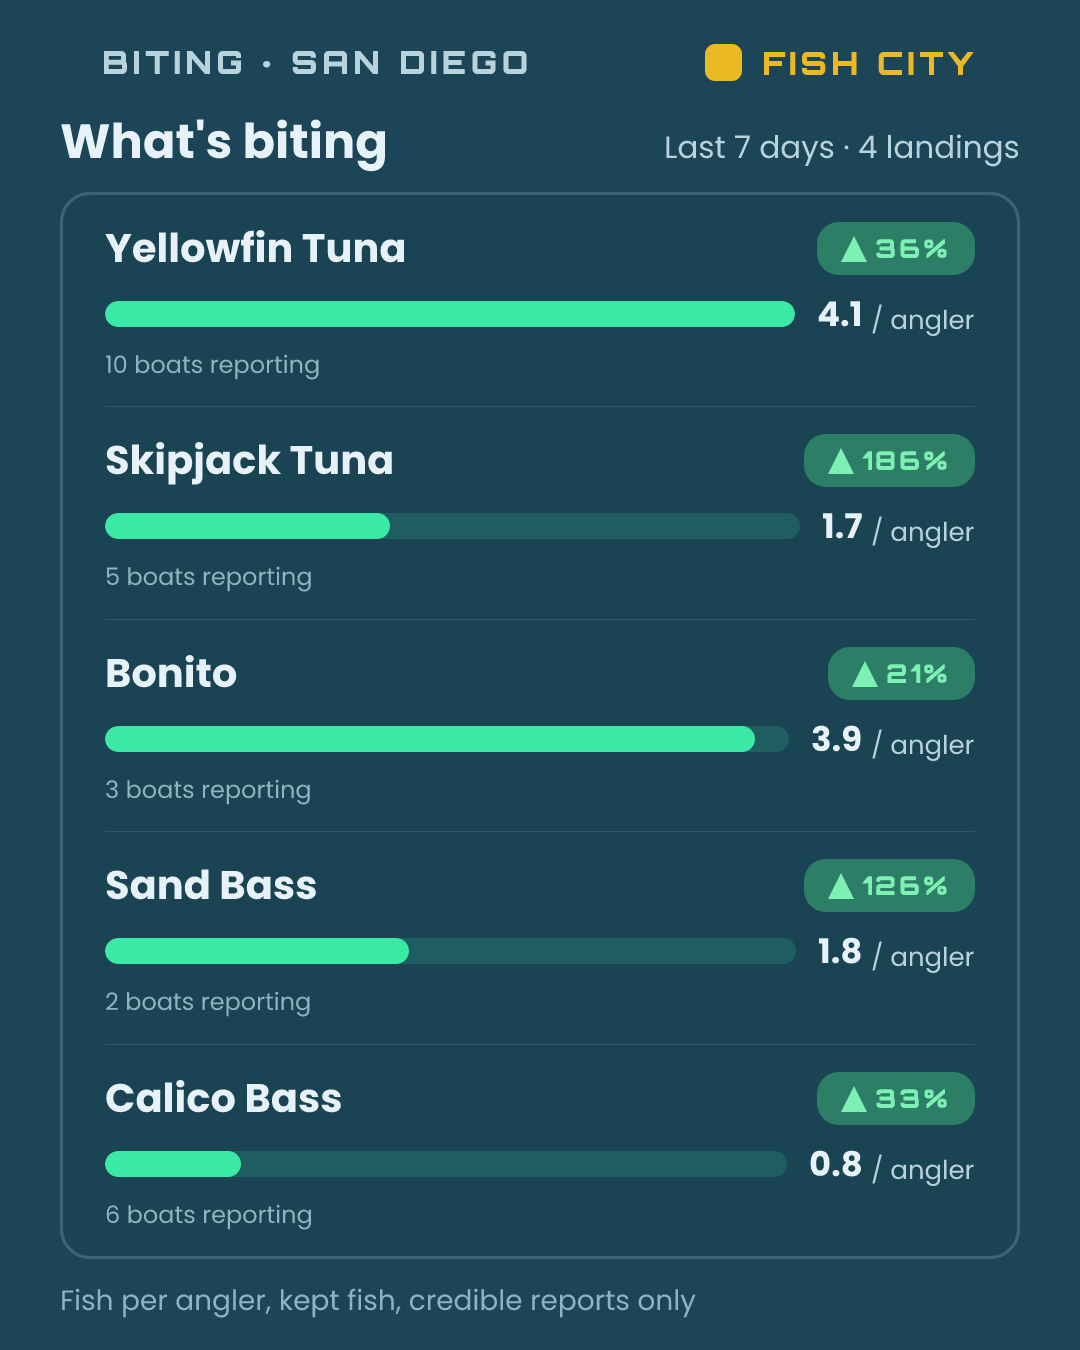Click the up triangle in Bonito badge
1080x1350 pixels.
coord(865,674)
